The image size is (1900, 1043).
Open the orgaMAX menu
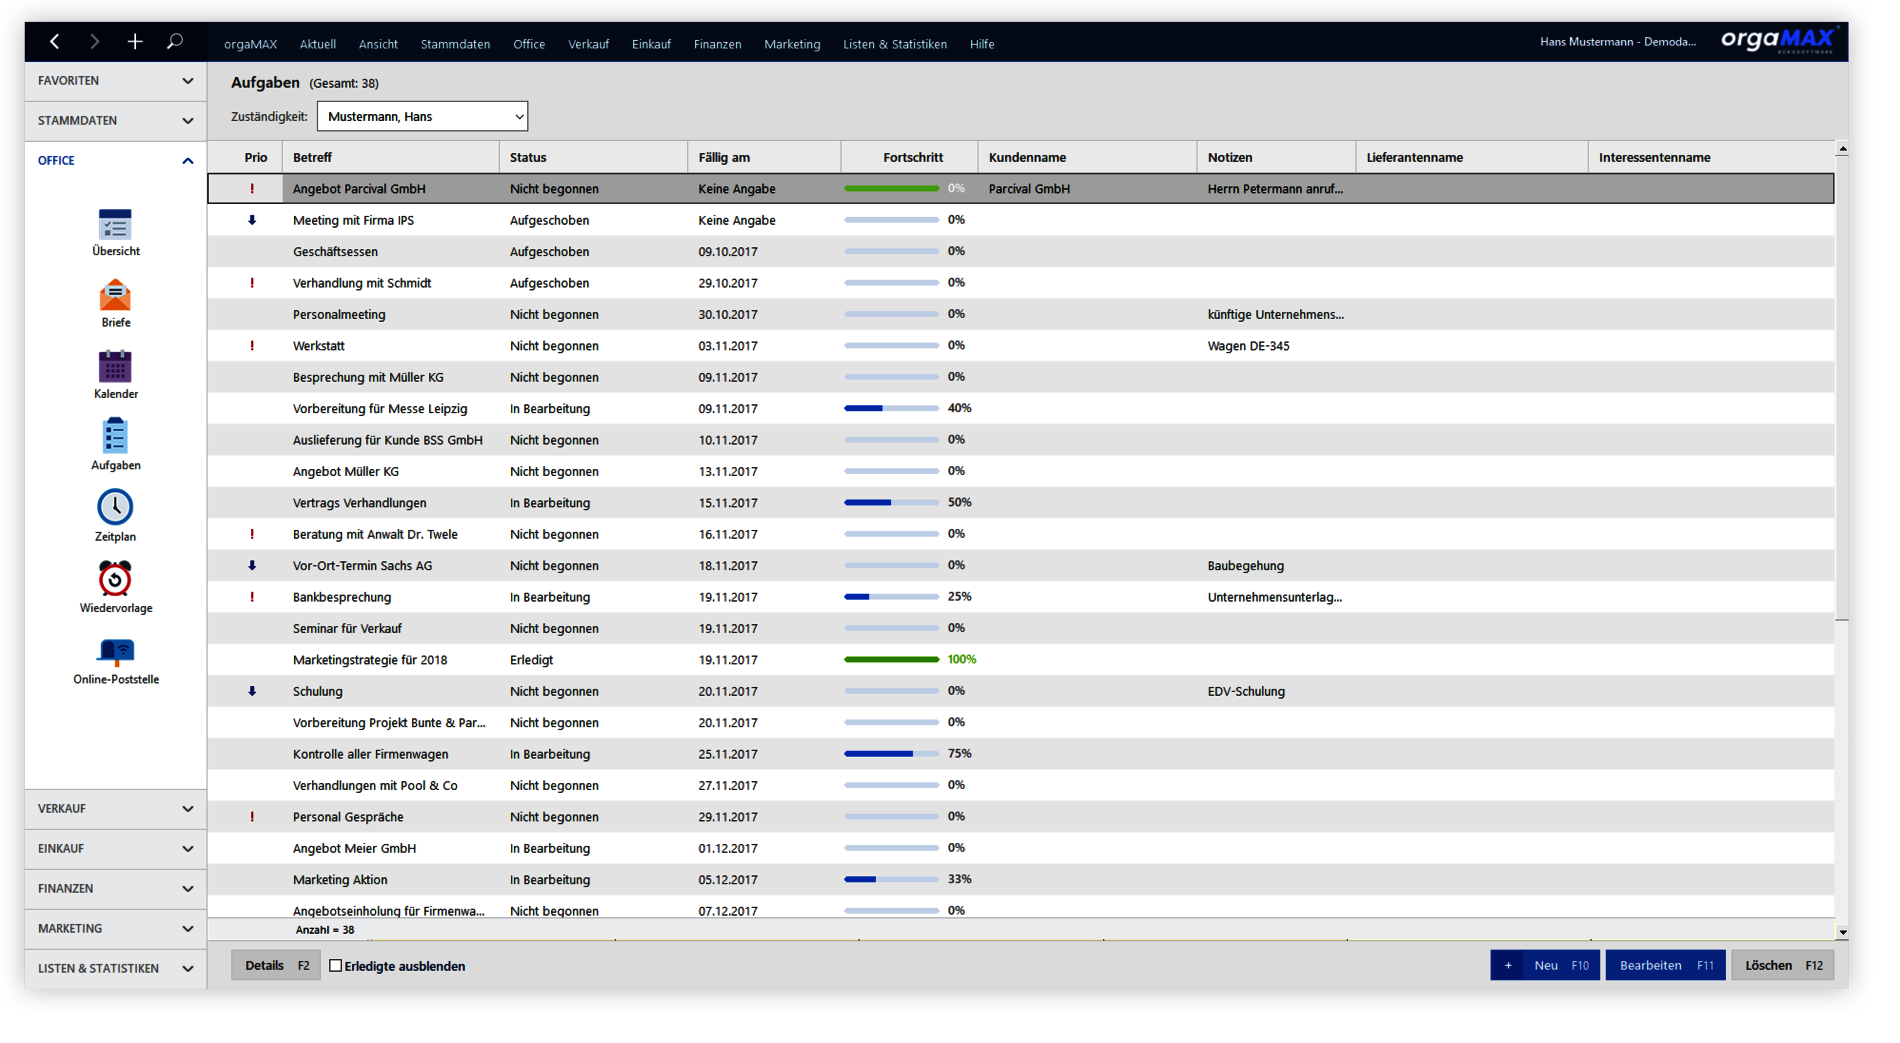coord(250,44)
